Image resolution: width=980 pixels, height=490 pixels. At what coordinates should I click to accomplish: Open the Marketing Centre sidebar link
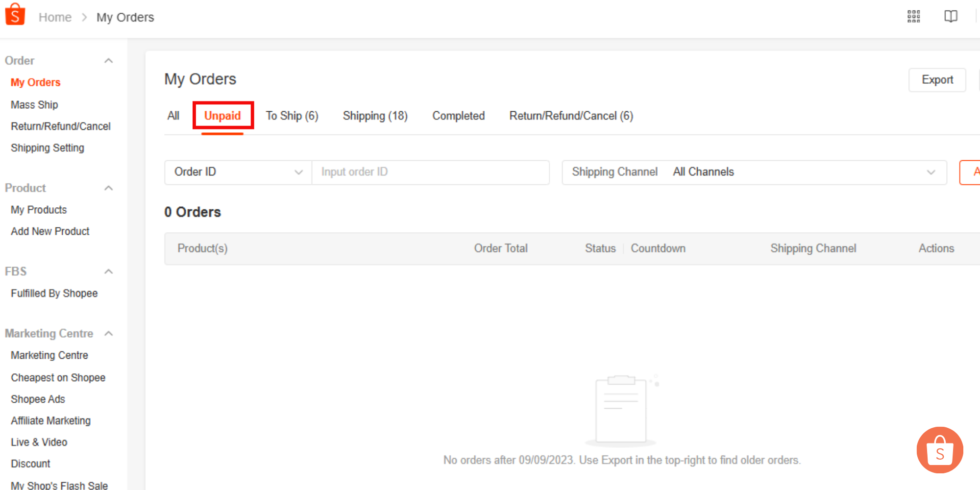coord(49,356)
